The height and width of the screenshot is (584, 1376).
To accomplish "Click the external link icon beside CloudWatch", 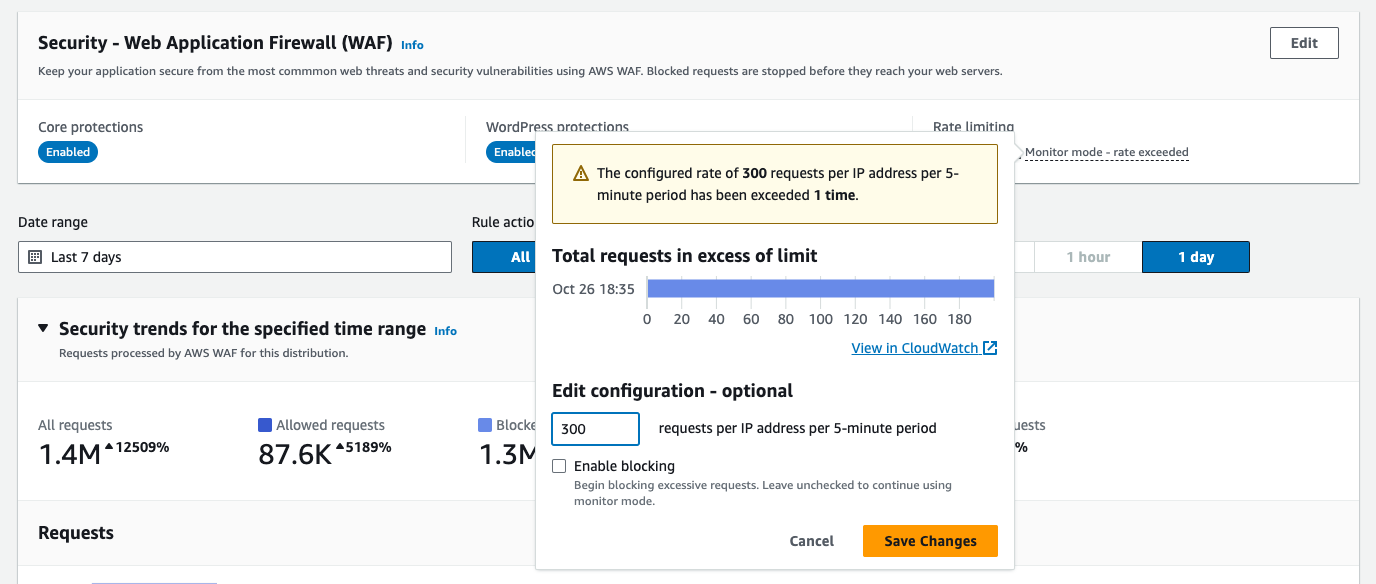I will tap(990, 348).
